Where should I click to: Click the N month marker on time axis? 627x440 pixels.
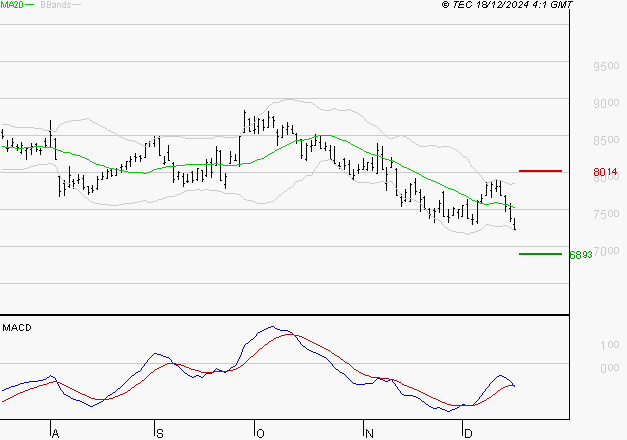369,434
